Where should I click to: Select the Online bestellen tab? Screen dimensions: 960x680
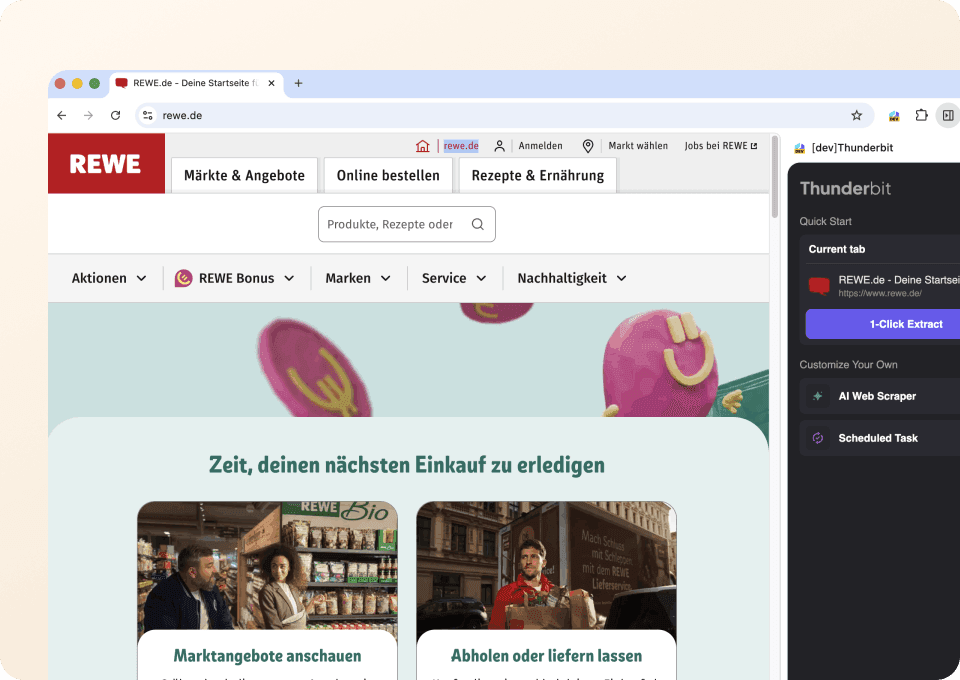click(388, 175)
